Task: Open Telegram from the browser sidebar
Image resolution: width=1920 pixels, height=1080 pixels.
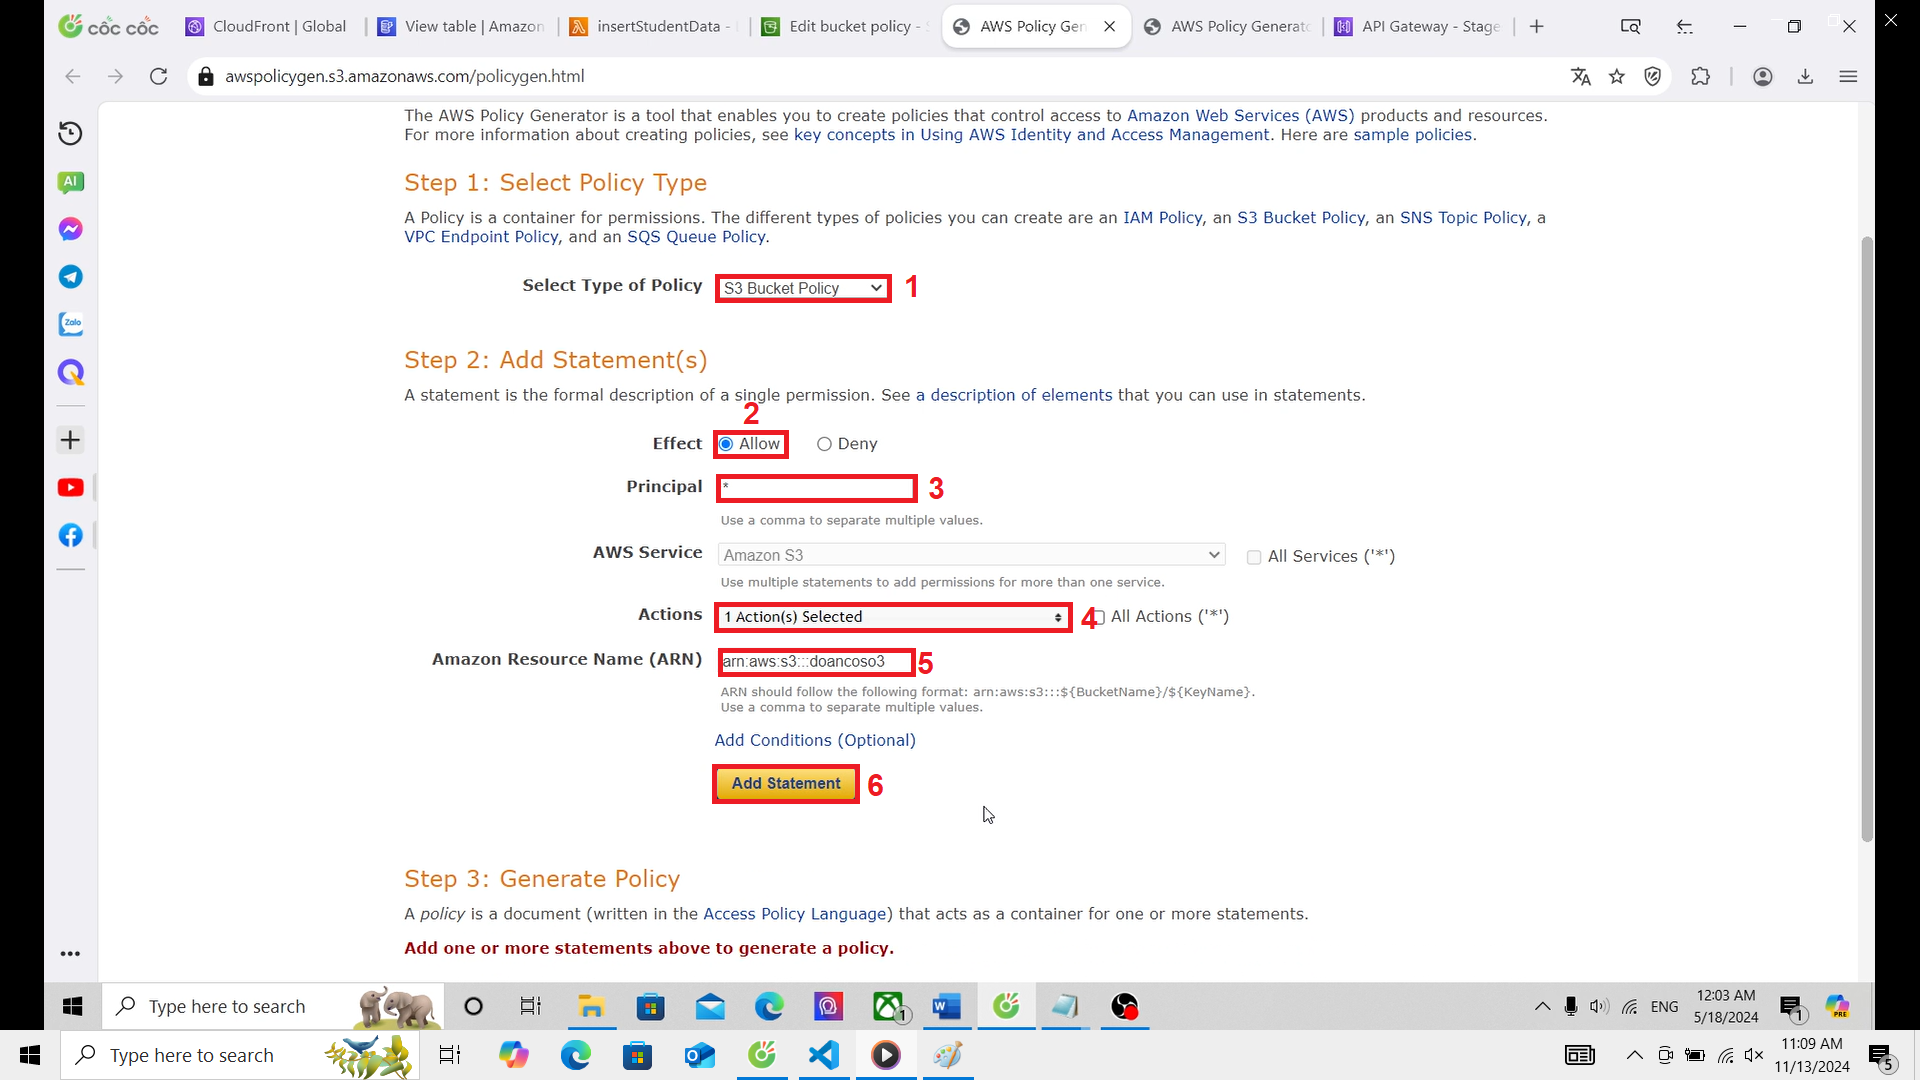Action: (70, 277)
